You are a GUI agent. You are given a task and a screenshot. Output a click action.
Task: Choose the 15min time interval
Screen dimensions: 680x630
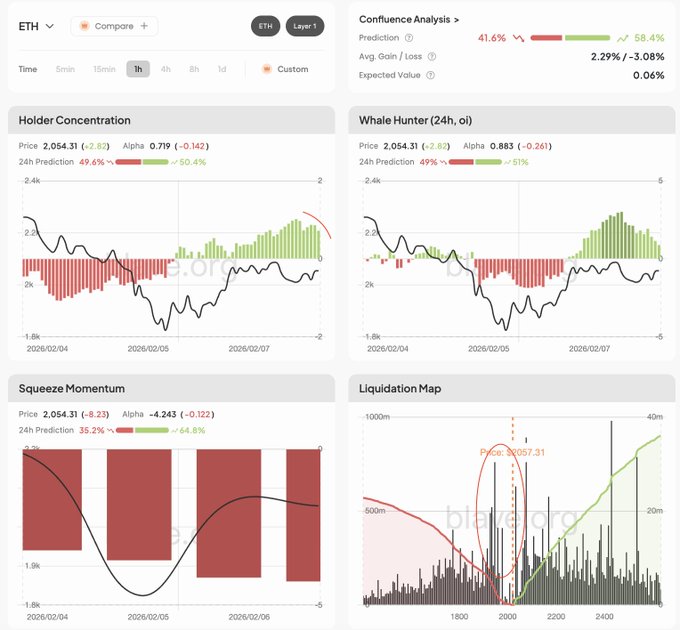pos(104,69)
